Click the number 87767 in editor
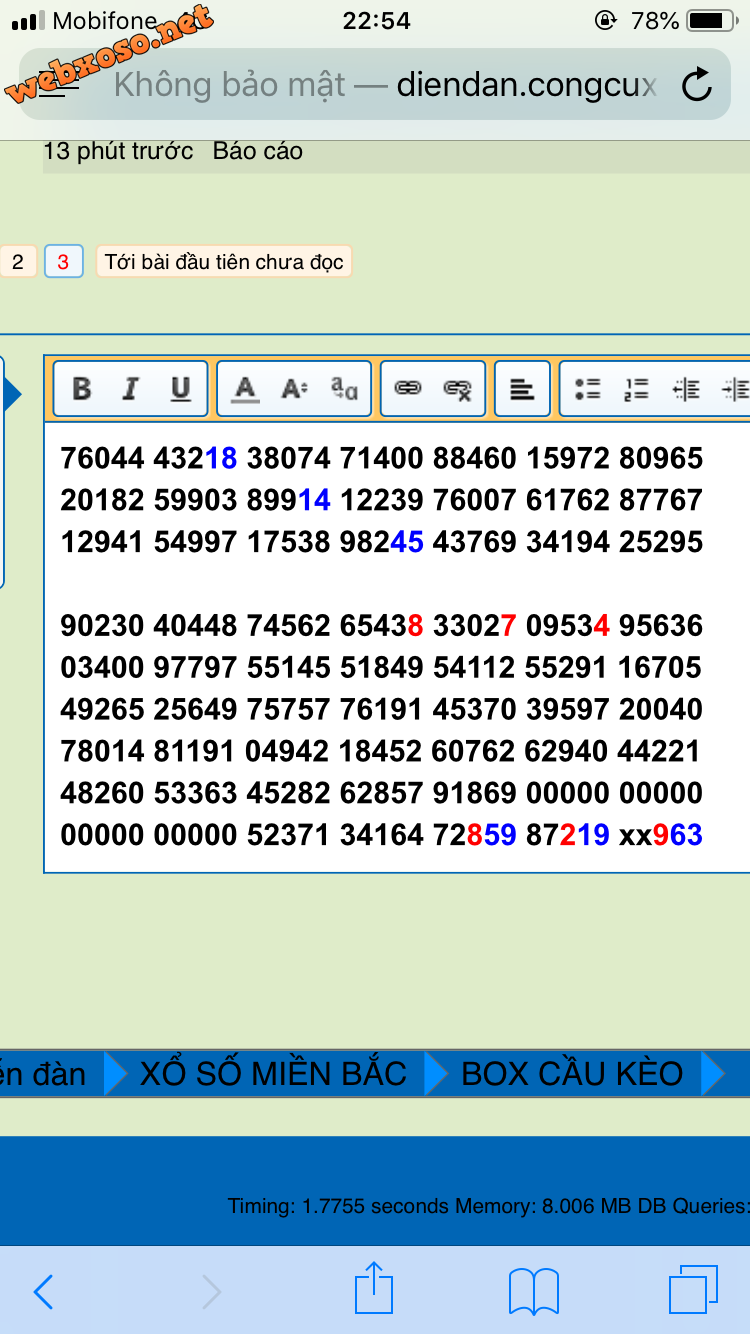Screen dimensions: 750x1334 [x=661, y=500]
